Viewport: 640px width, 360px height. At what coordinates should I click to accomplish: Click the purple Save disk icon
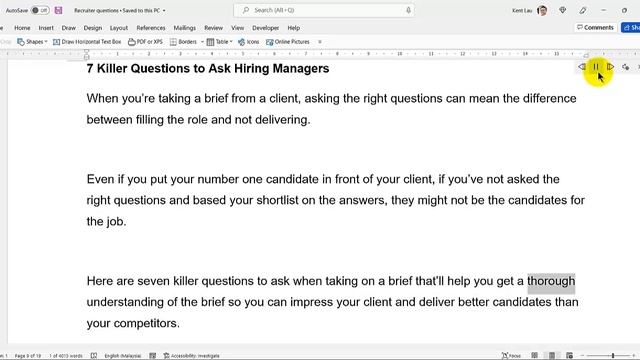(x=58, y=10)
